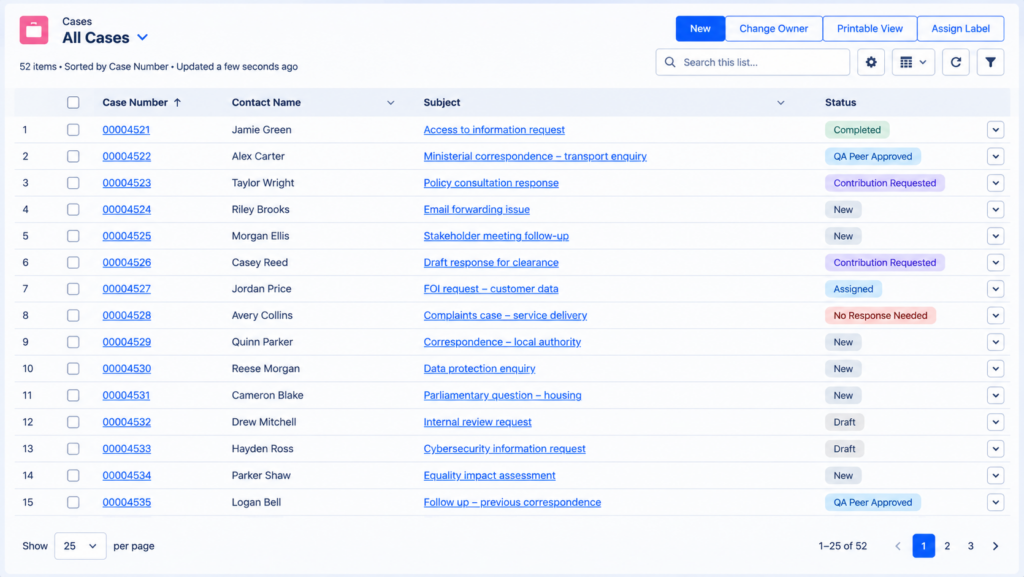Select the checkbox for case 00004527
This screenshot has width=1024, height=577.
pos(73,289)
